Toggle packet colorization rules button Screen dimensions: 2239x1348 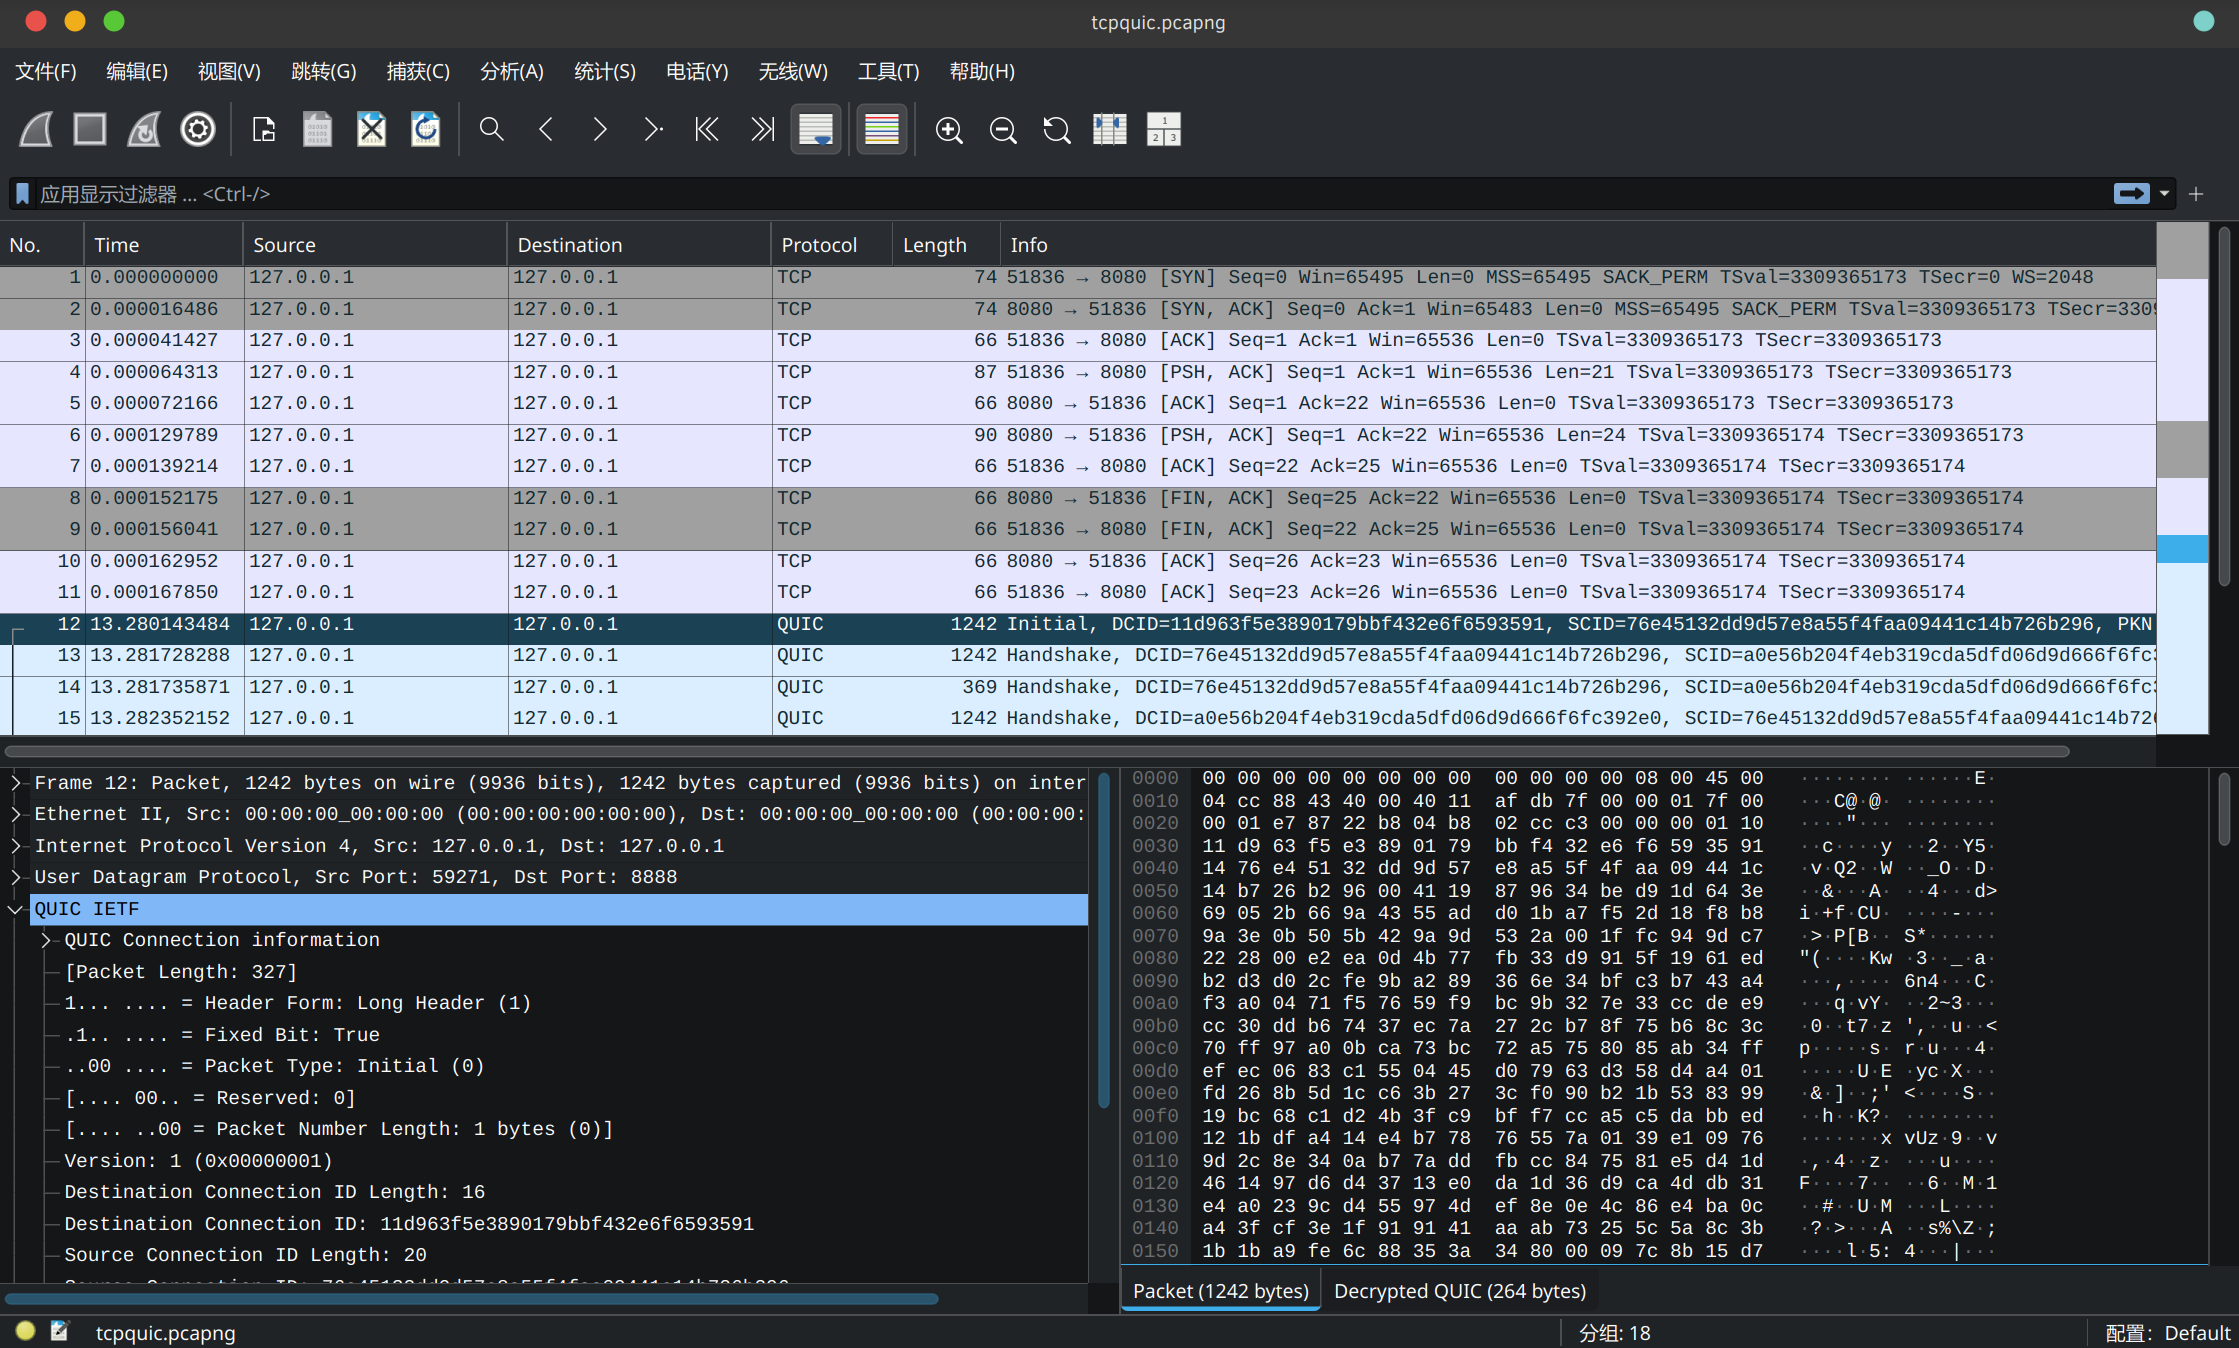click(x=881, y=129)
